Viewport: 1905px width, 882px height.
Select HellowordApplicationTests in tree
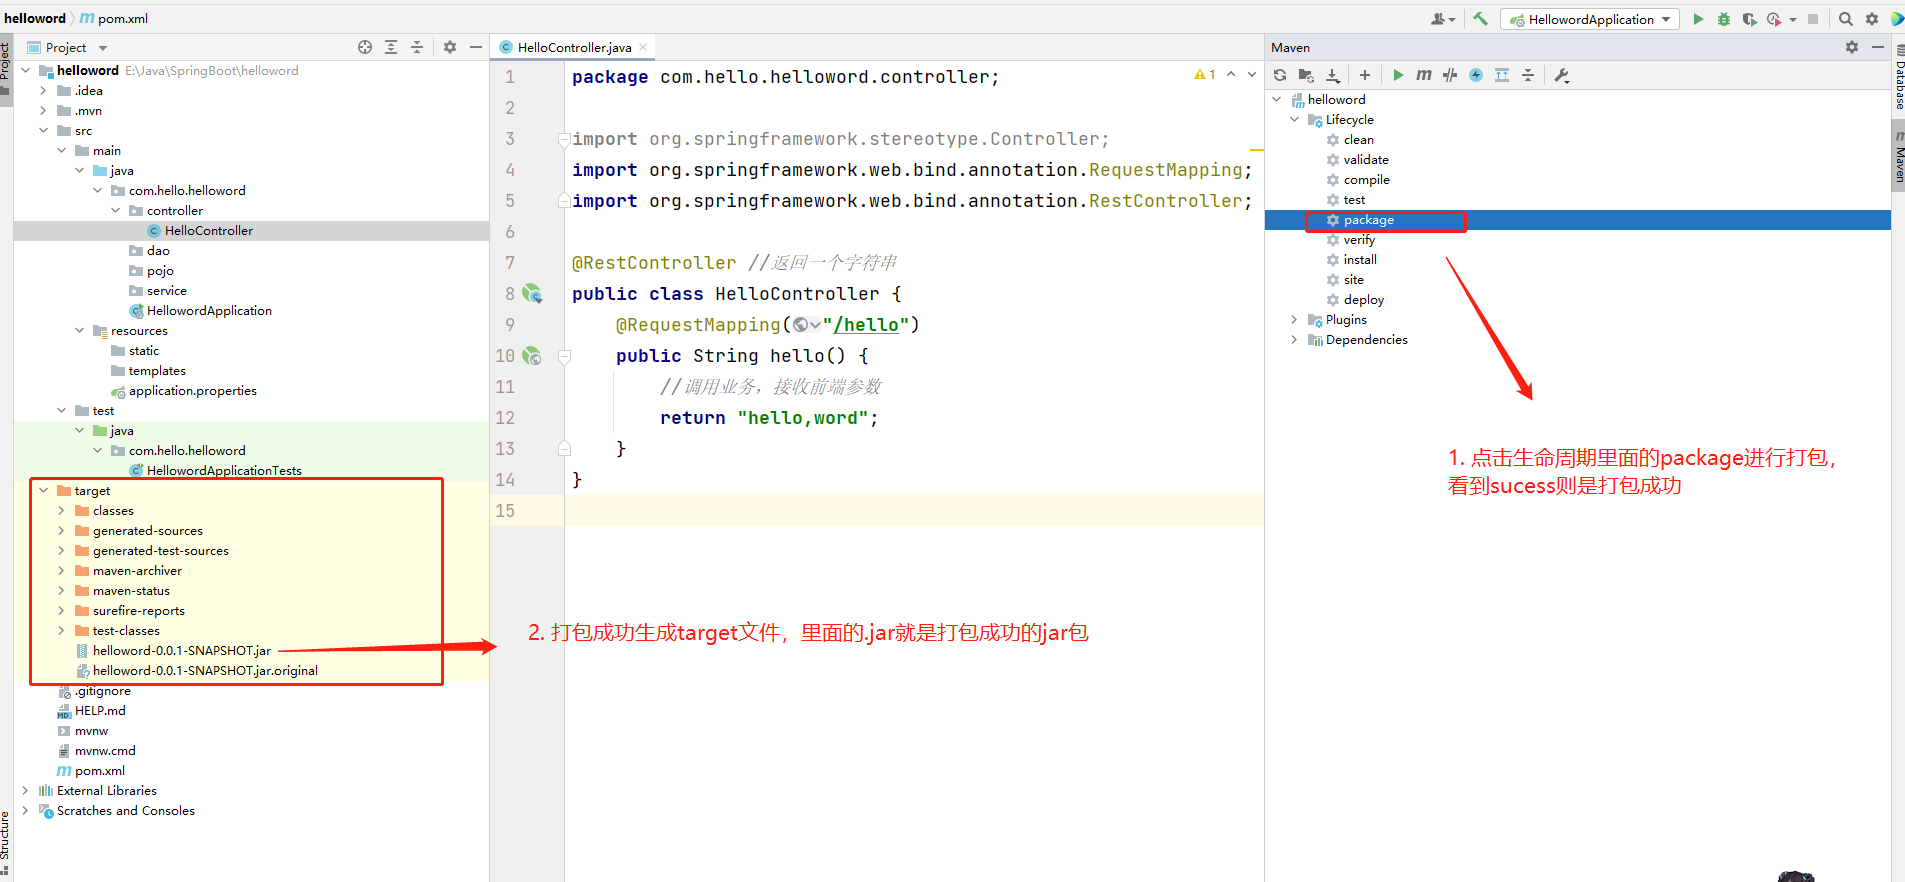pyautogui.click(x=224, y=470)
